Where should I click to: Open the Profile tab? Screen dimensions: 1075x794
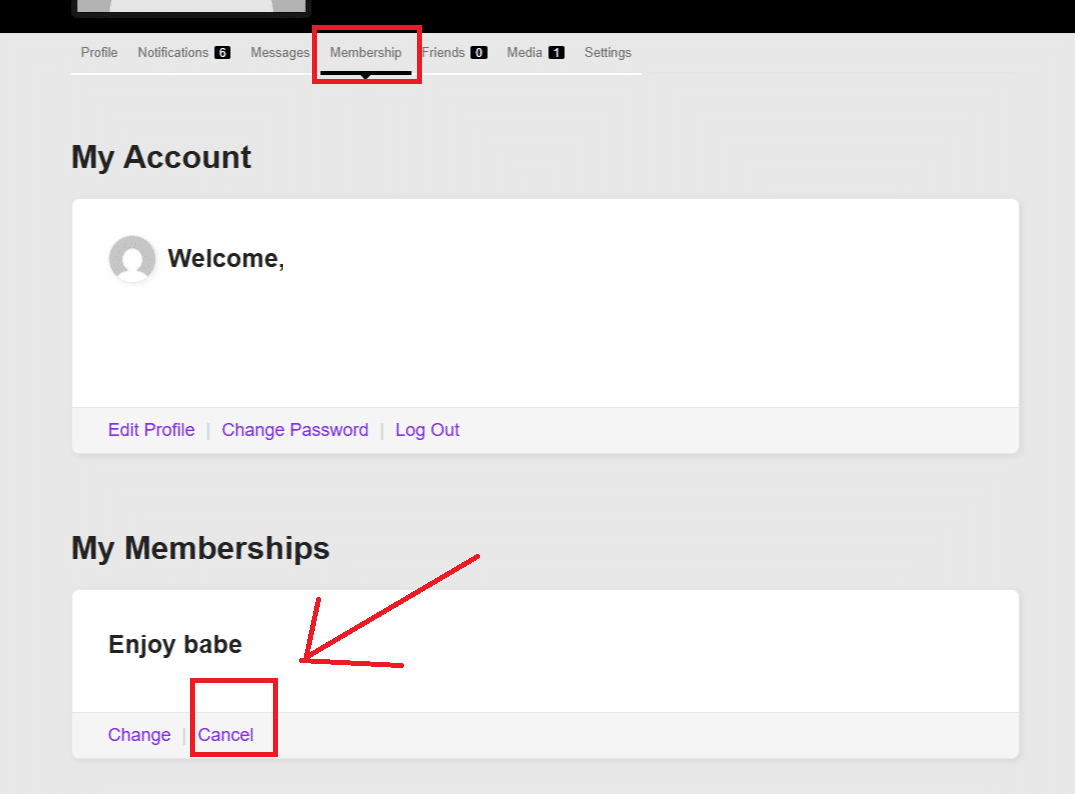99,53
